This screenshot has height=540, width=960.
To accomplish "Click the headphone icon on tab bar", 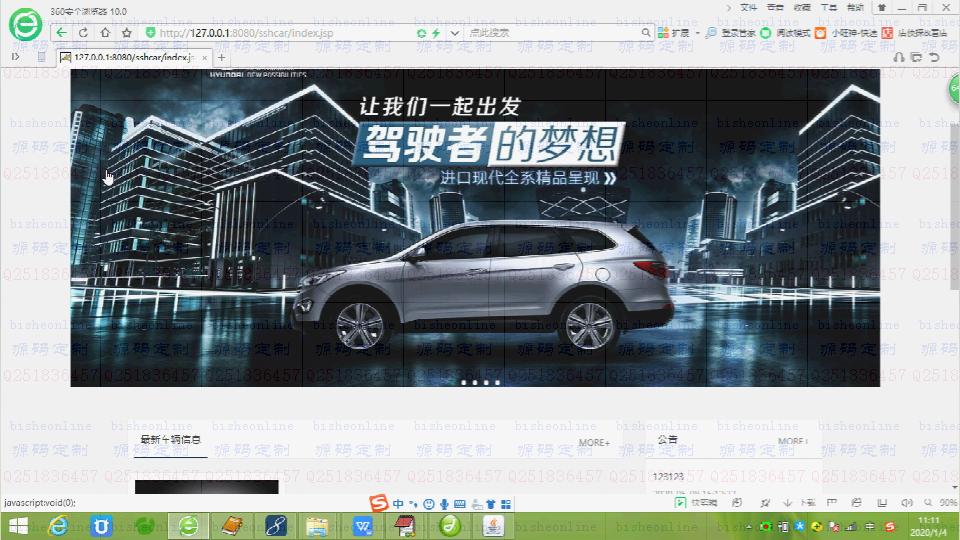I will click(899, 57).
